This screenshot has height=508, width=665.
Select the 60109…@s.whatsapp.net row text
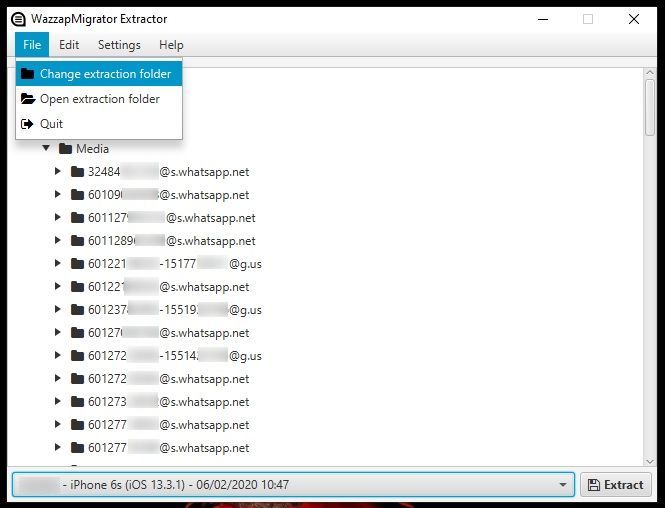pyautogui.click(x=168, y=195)
